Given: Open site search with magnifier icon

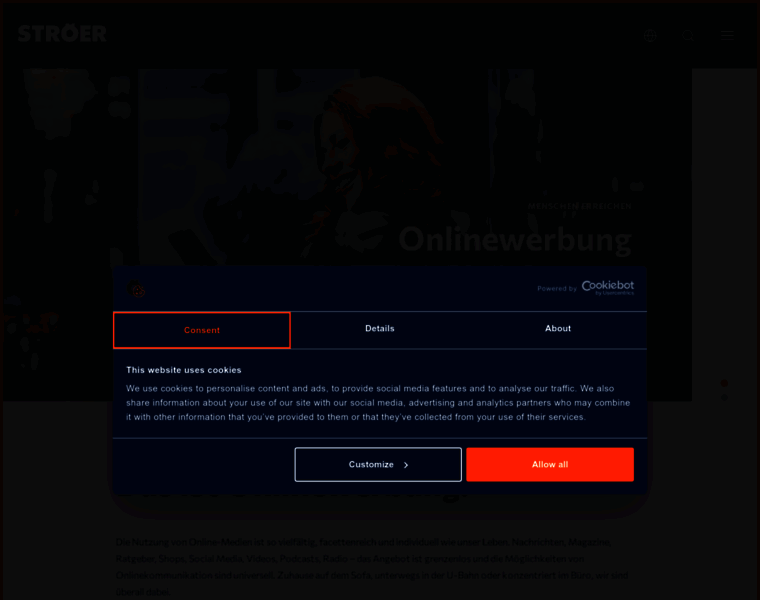Looking at the screenshot, I should (x=688, y=35).
